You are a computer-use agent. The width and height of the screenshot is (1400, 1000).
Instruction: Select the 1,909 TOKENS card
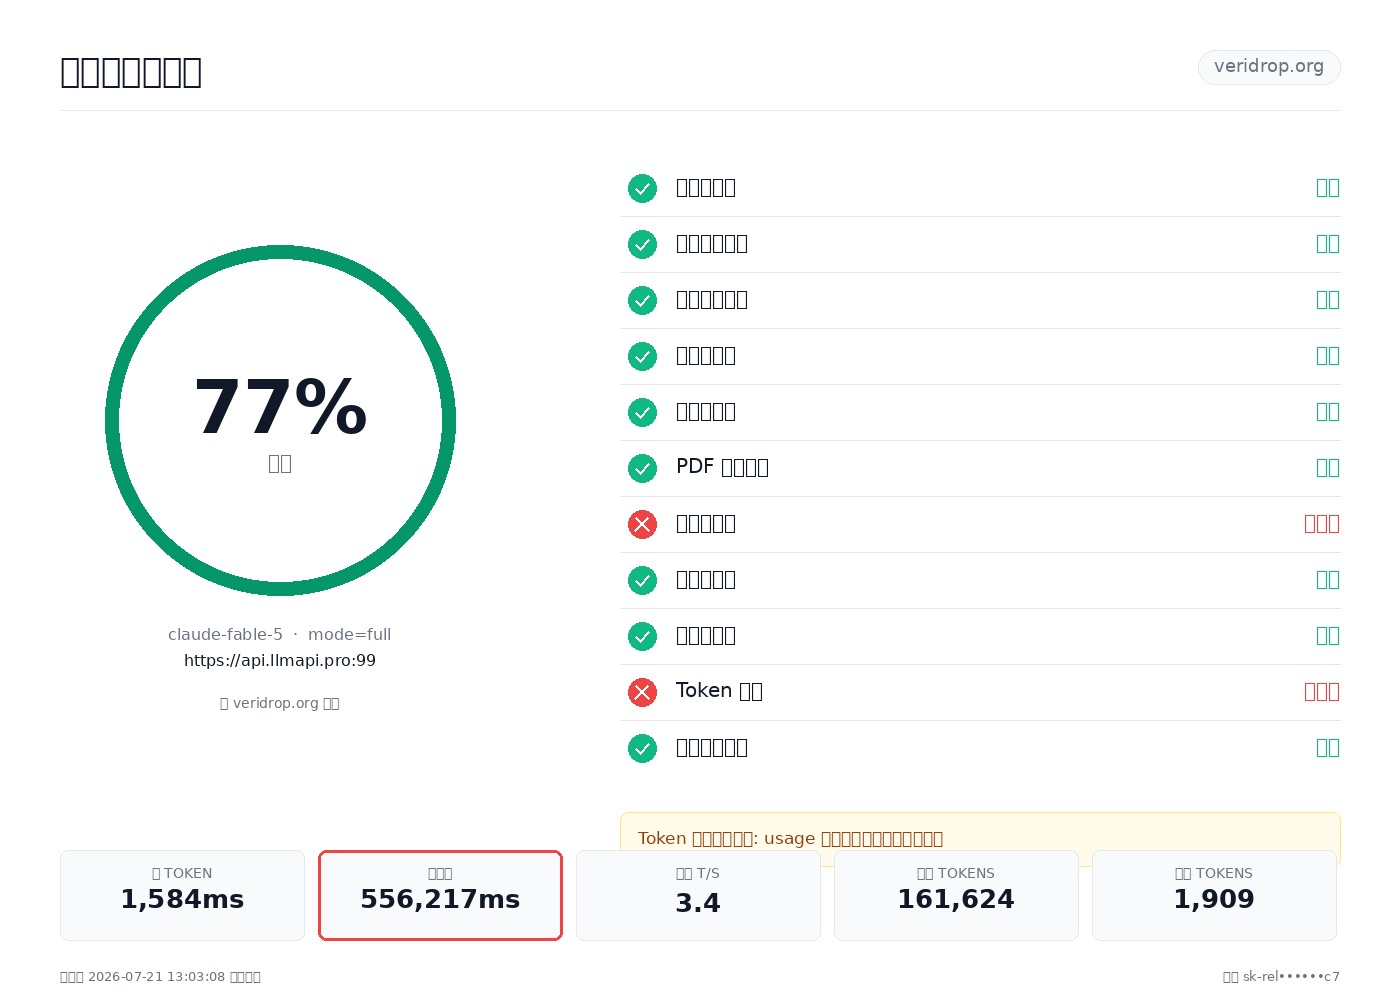coord(1214,895)
